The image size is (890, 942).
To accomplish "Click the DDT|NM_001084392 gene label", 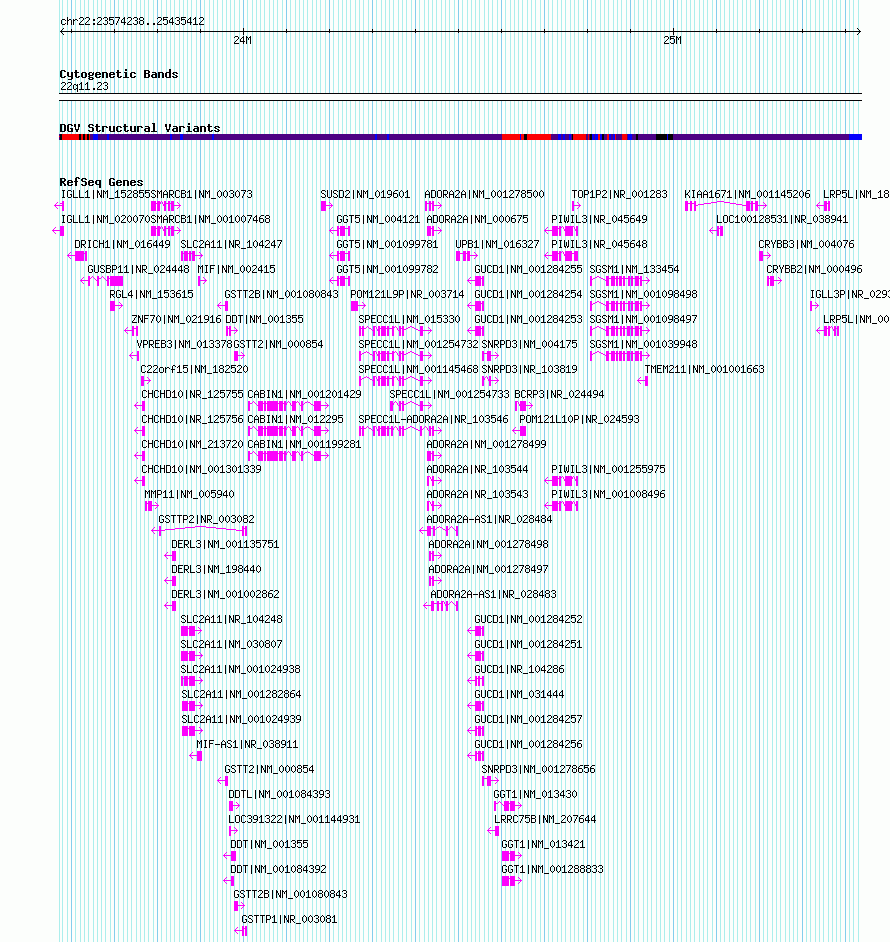I will click(x=278, y=869).
